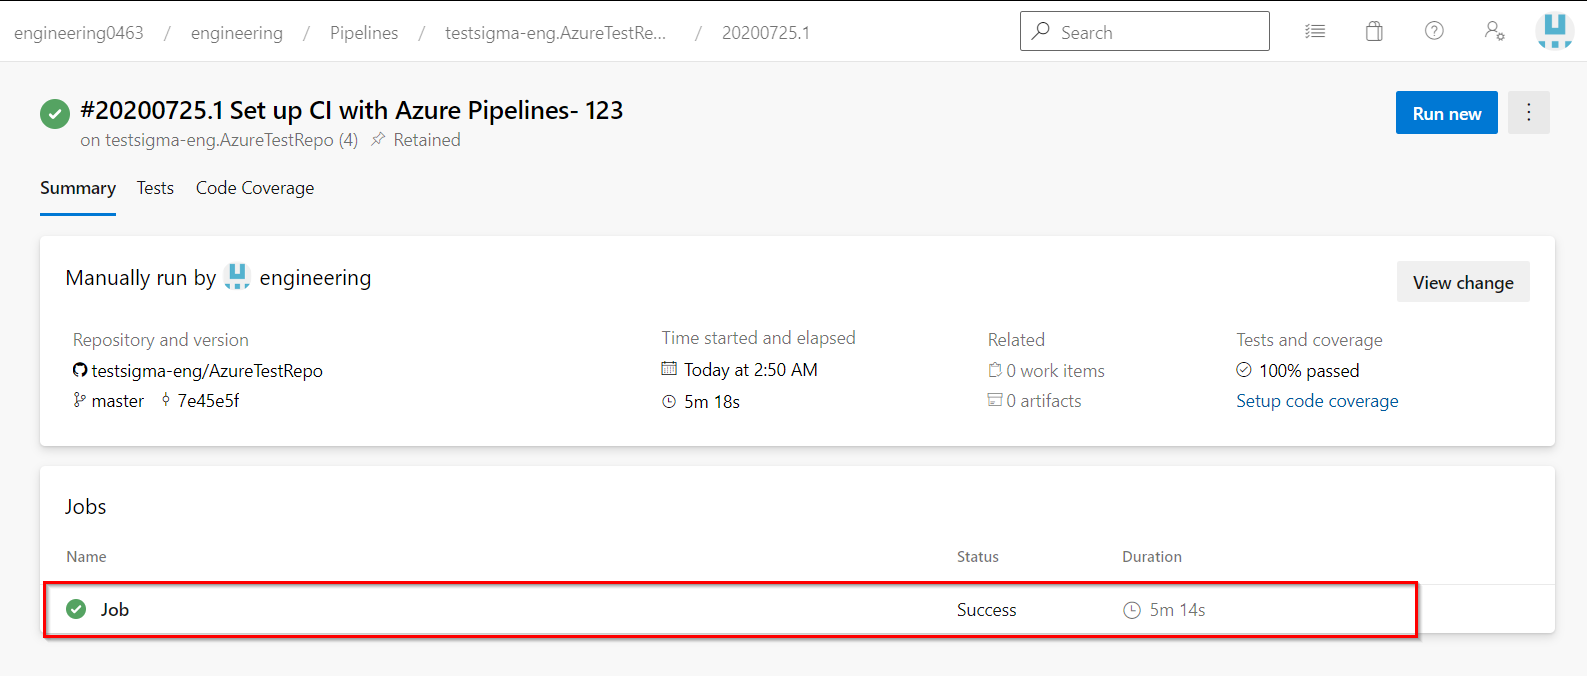Click the Duration column header
This screenshot has width=1587, height=676.
coord(1152,557)
